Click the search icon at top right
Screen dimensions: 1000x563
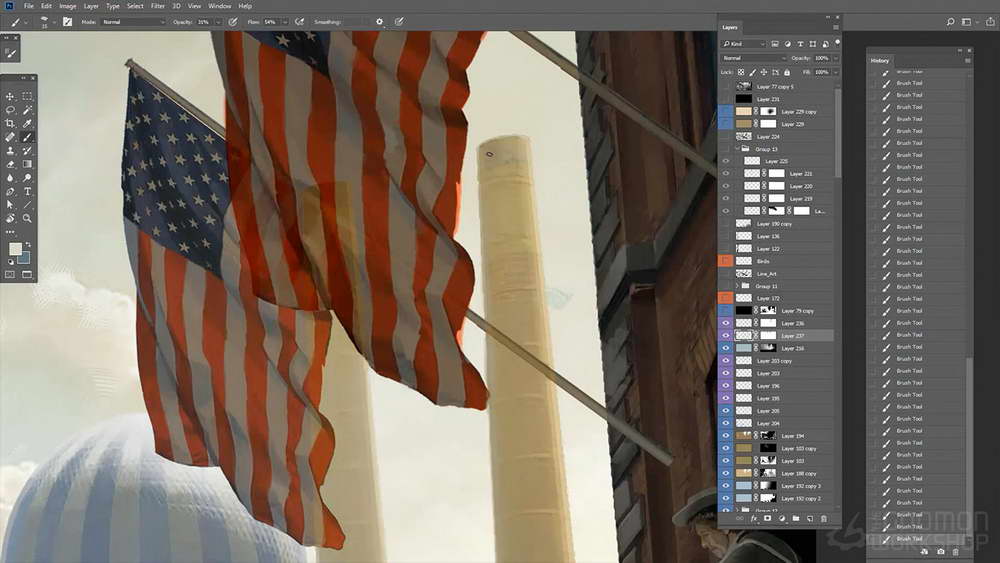point(950,22)
